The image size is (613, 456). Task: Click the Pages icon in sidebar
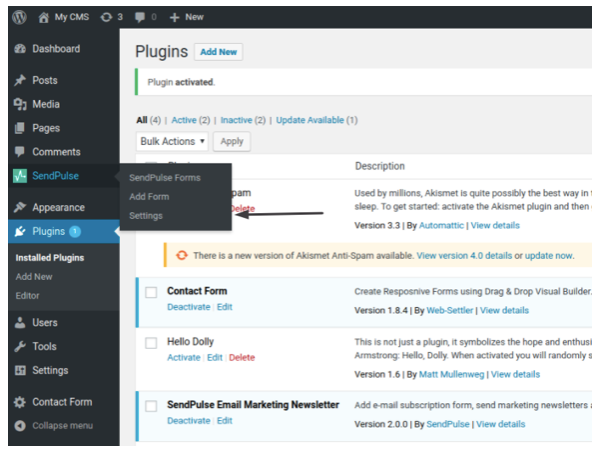pos(20,128)
